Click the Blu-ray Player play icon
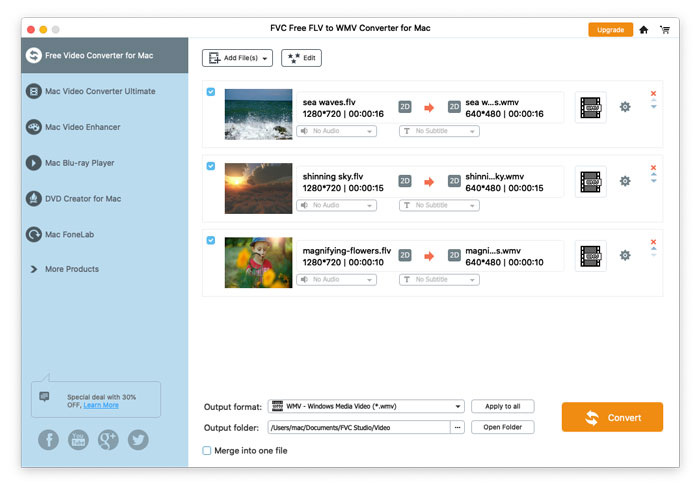700x491 pixels. [33, 163]
